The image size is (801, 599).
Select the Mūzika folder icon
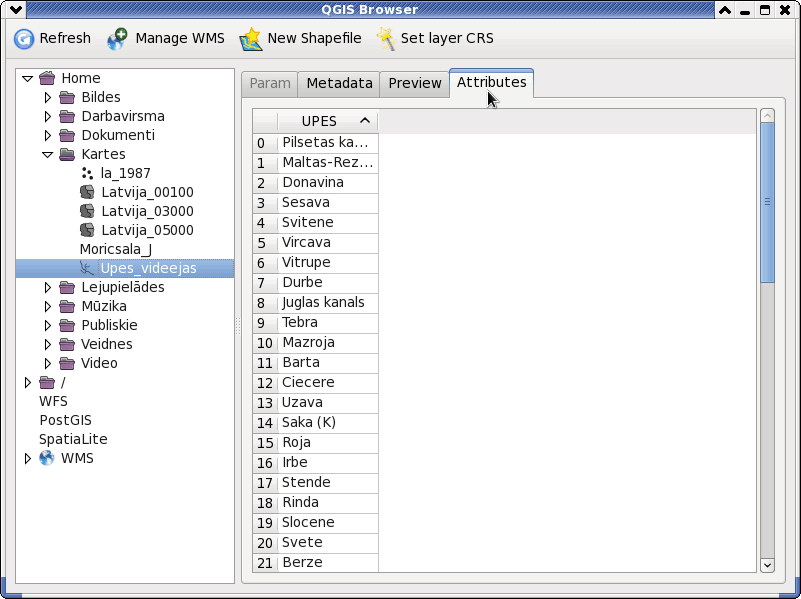67,306
